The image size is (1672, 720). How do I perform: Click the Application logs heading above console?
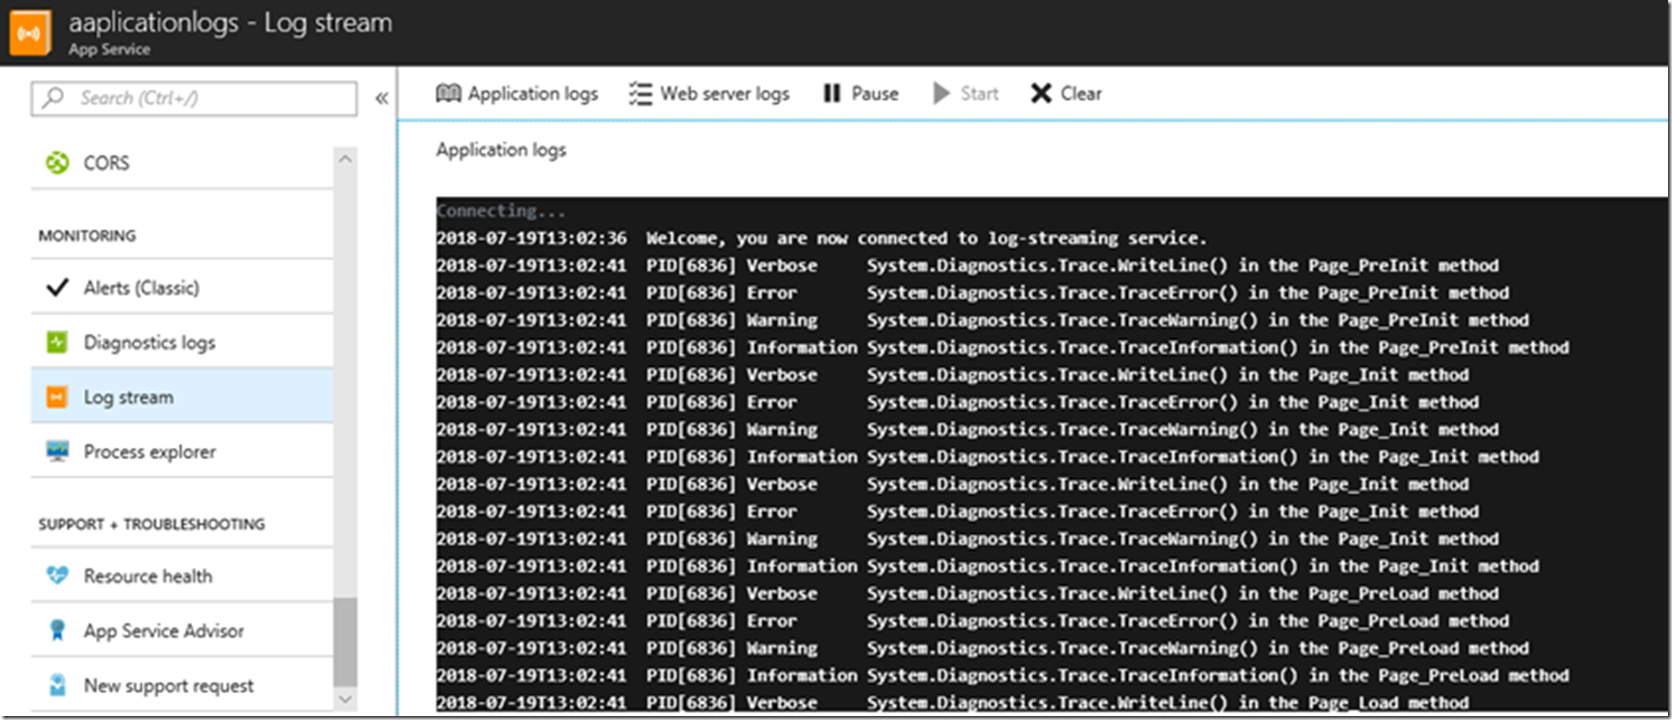point(501,150)
